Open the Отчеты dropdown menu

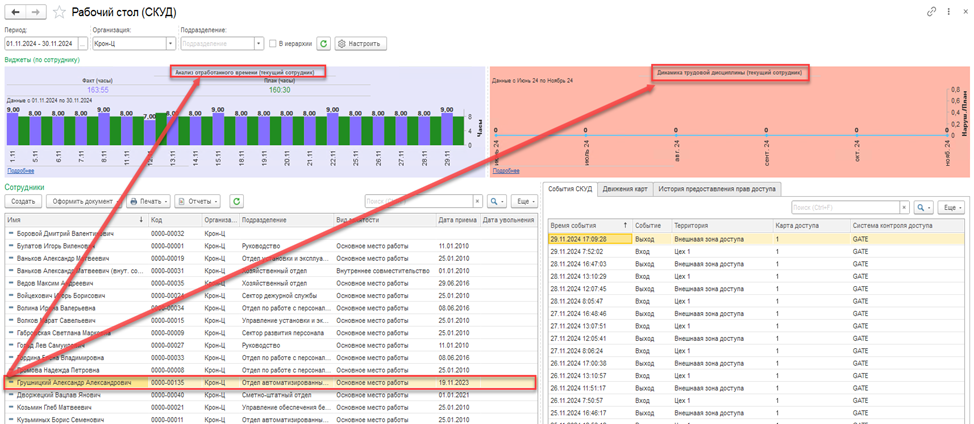pyautogui.click(x=200, y=201)
